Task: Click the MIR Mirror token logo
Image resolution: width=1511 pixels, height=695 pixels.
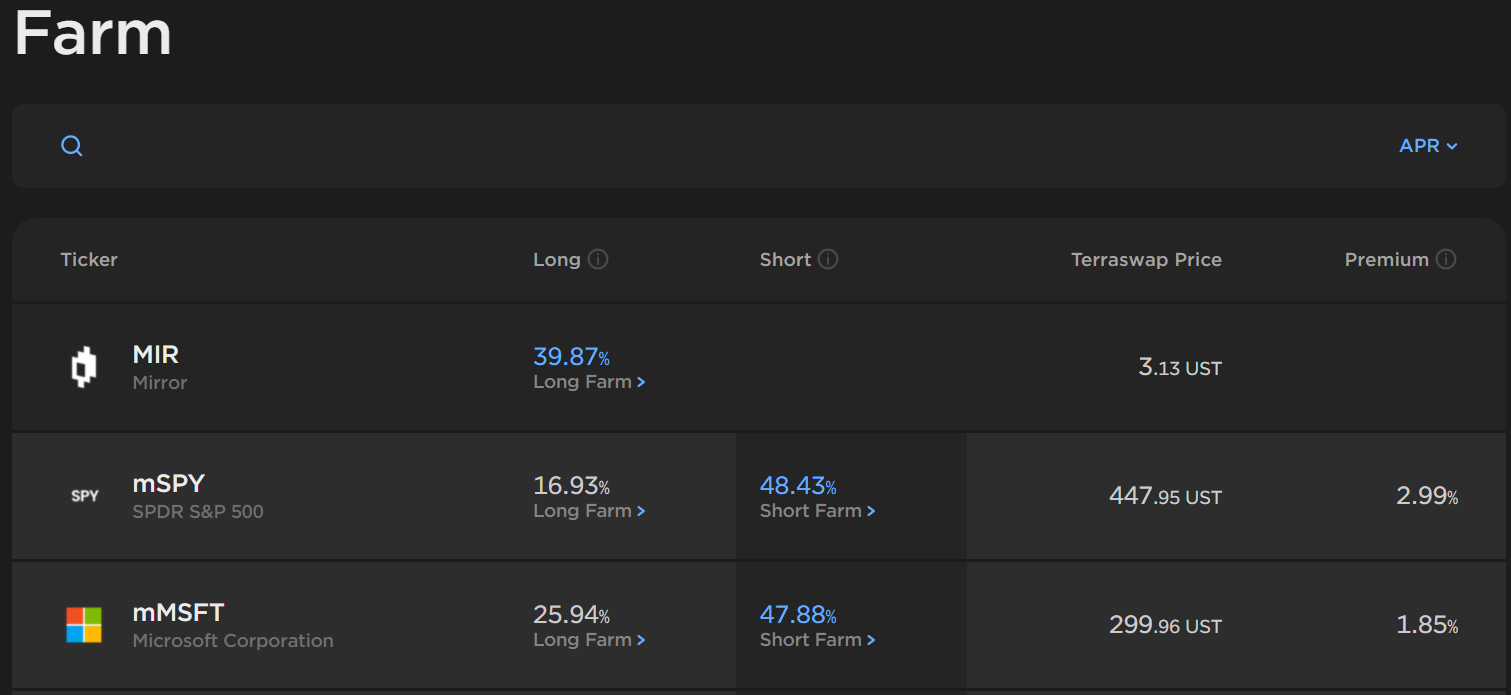Action: [x=84, y=367]
